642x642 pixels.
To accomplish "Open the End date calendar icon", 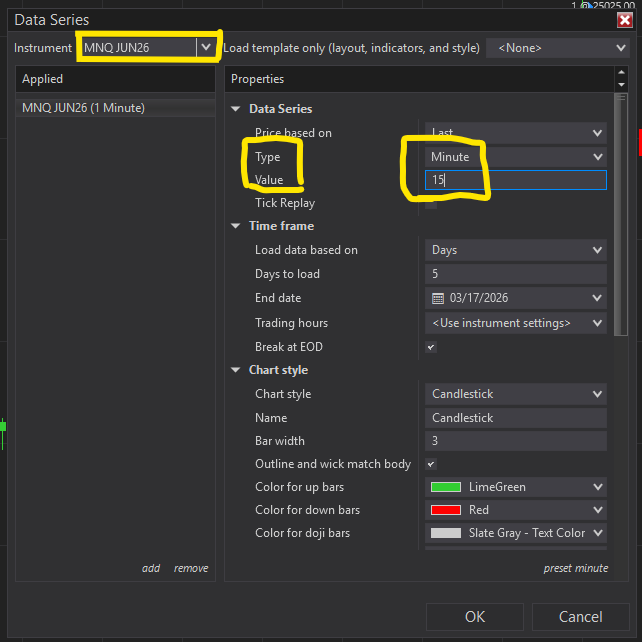I will [438, 298].
